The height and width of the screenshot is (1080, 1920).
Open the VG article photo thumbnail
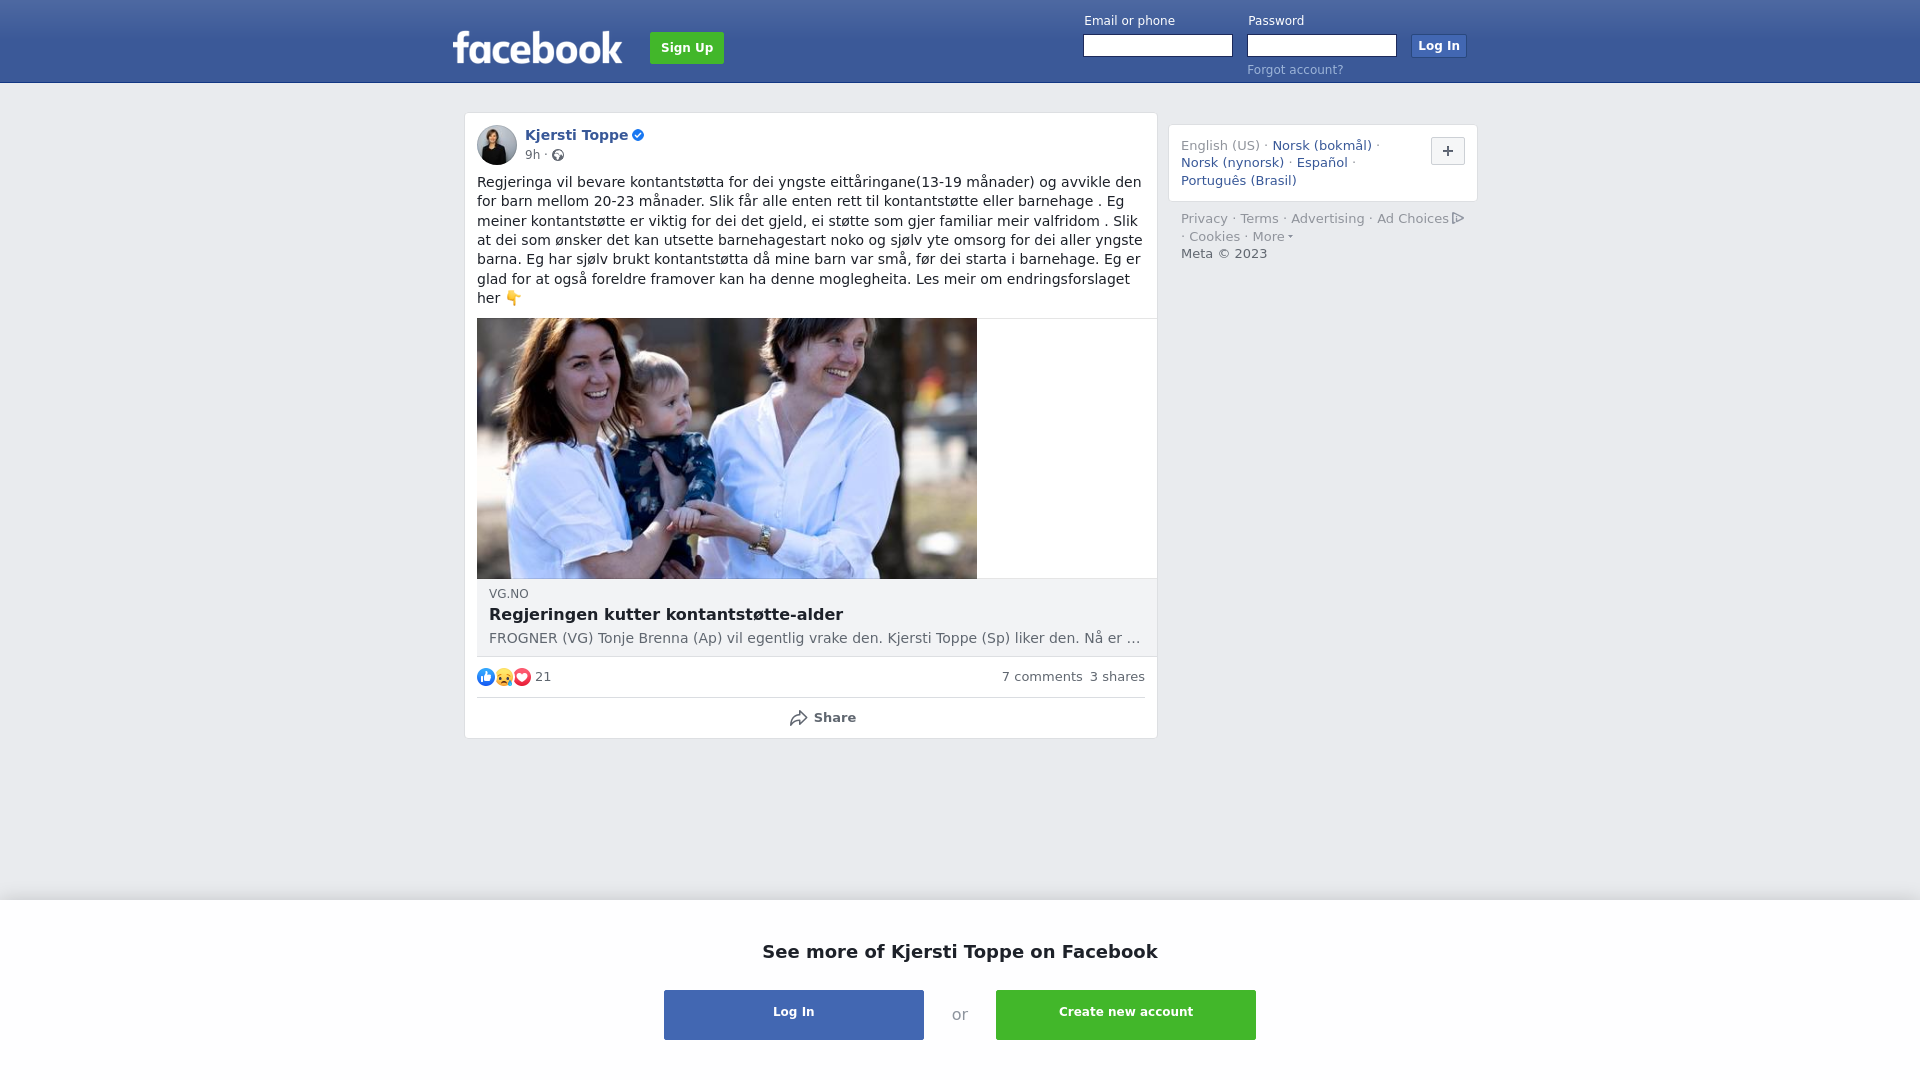tap(727, 448)
